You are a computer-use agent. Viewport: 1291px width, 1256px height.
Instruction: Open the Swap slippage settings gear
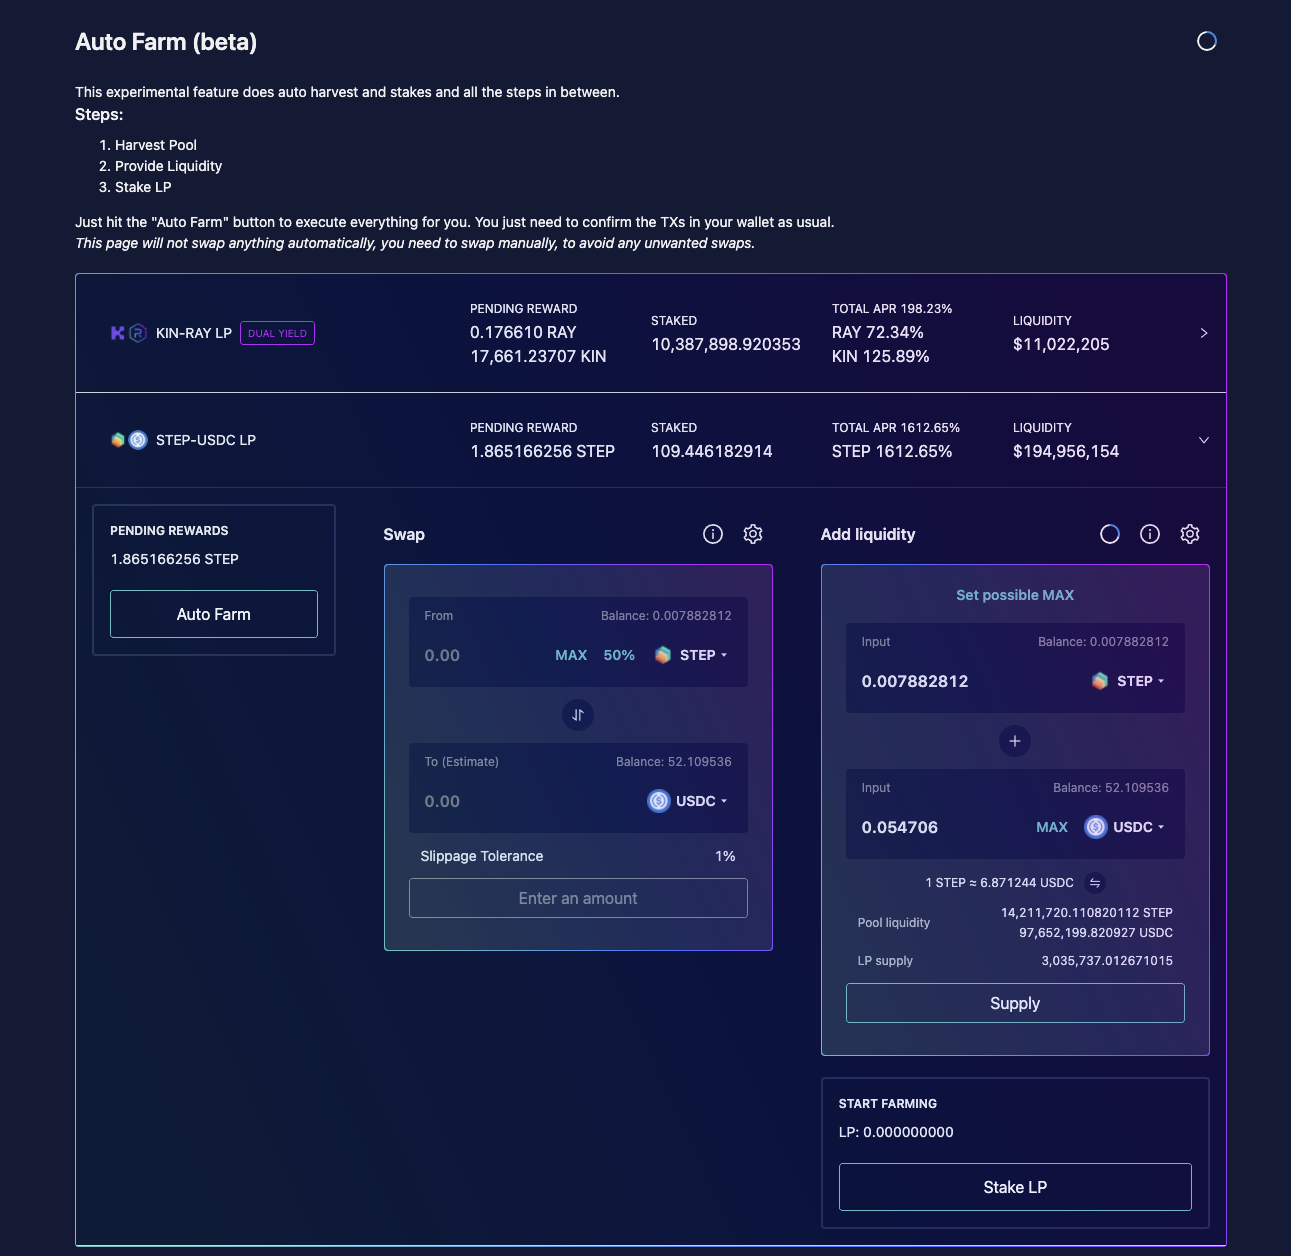tap(753, 534)
